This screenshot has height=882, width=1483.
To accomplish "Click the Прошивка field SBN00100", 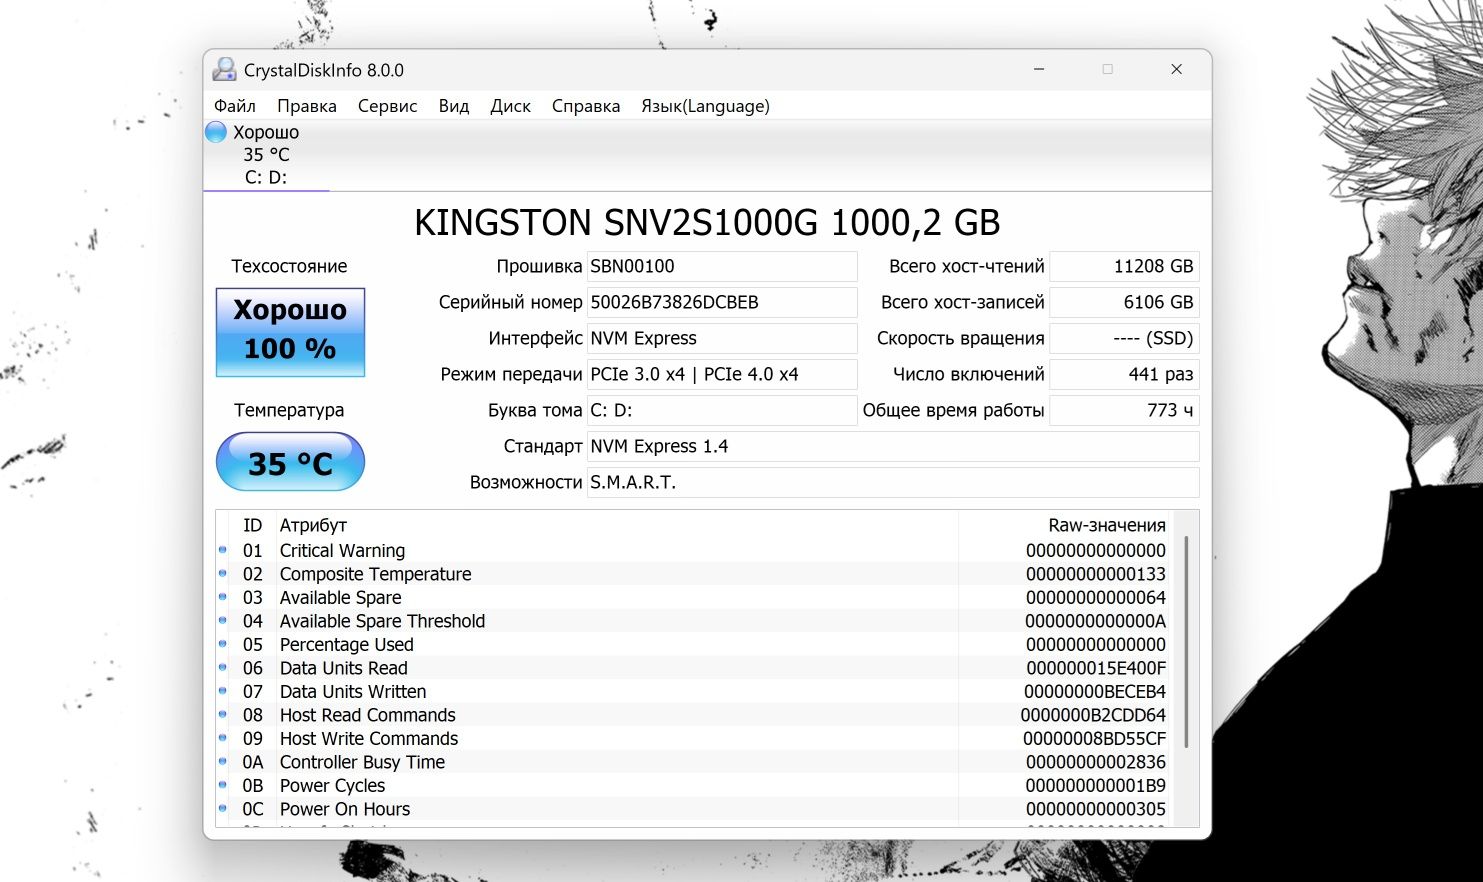I will [721, 266].
